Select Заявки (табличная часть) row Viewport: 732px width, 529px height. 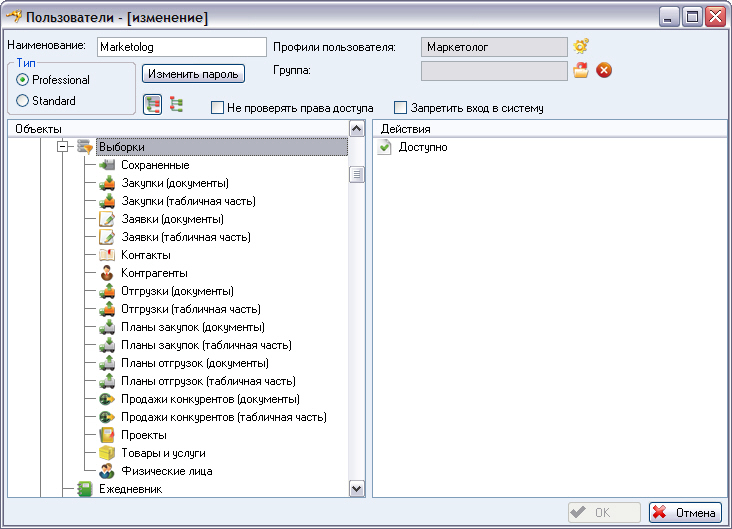(186, 237)
